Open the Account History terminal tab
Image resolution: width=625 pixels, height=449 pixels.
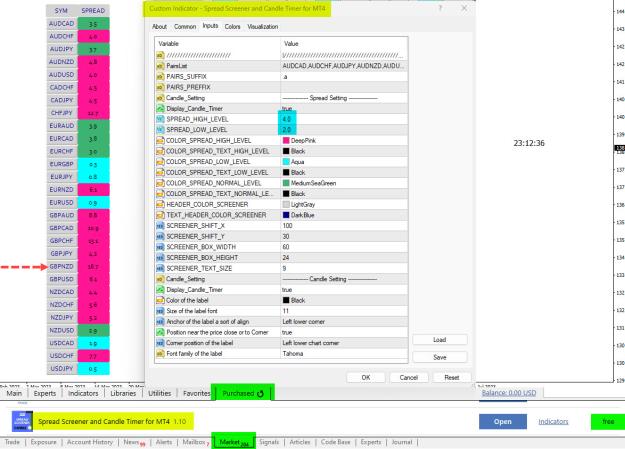90,442
